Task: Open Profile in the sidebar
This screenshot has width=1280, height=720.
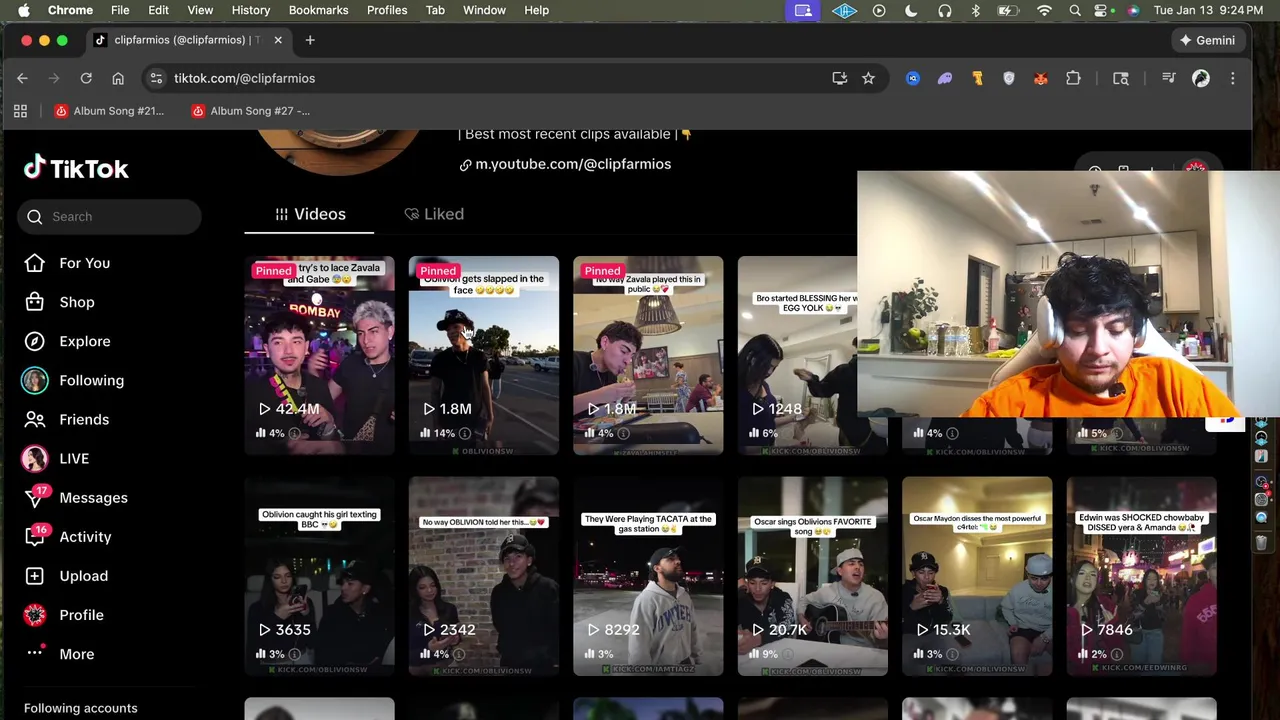Action: 81,615
